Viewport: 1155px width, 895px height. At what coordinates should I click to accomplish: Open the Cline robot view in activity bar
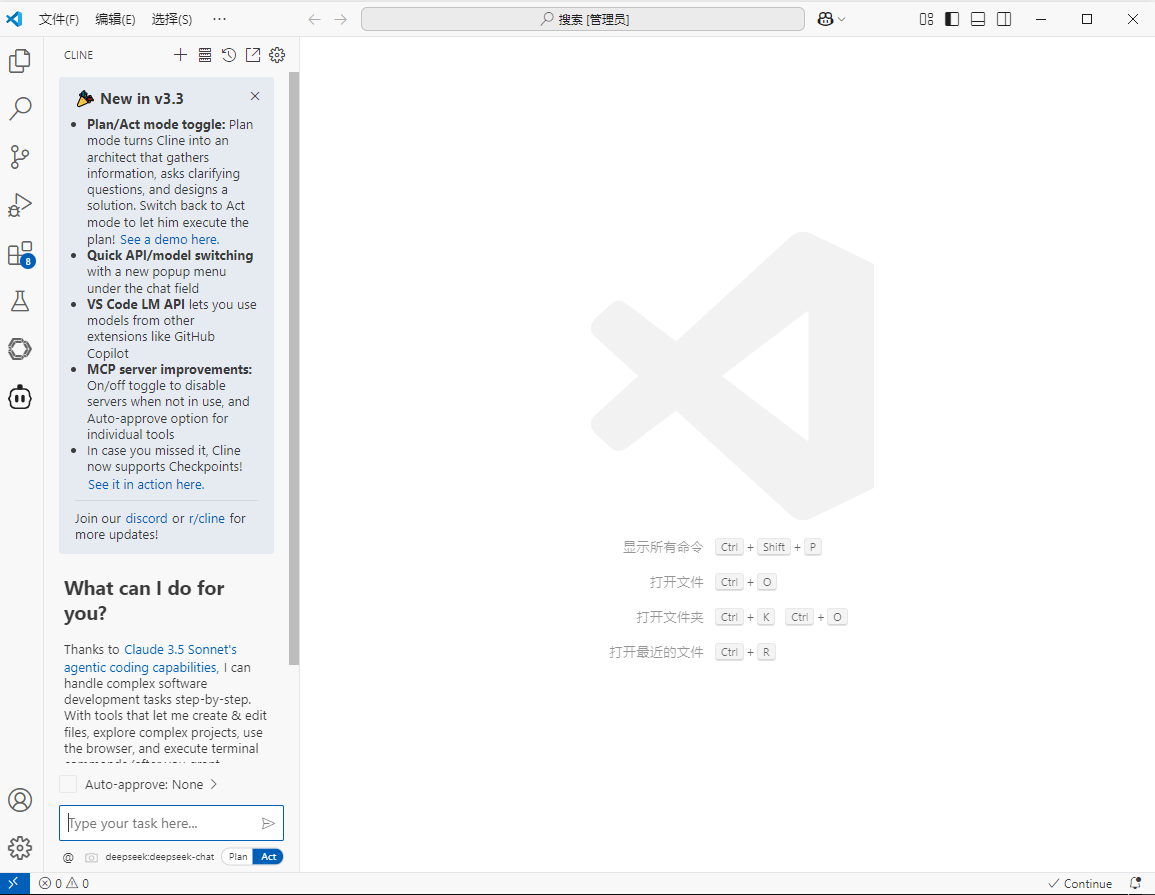[x=20, y=398]
